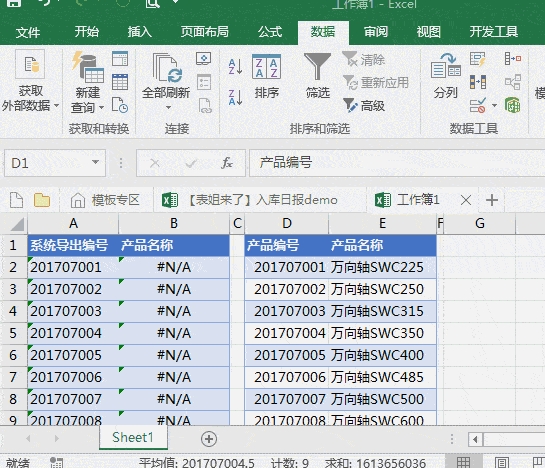Click cell 万向轴SWC400
Screen dimensions: 545x468
coord(382,355)
